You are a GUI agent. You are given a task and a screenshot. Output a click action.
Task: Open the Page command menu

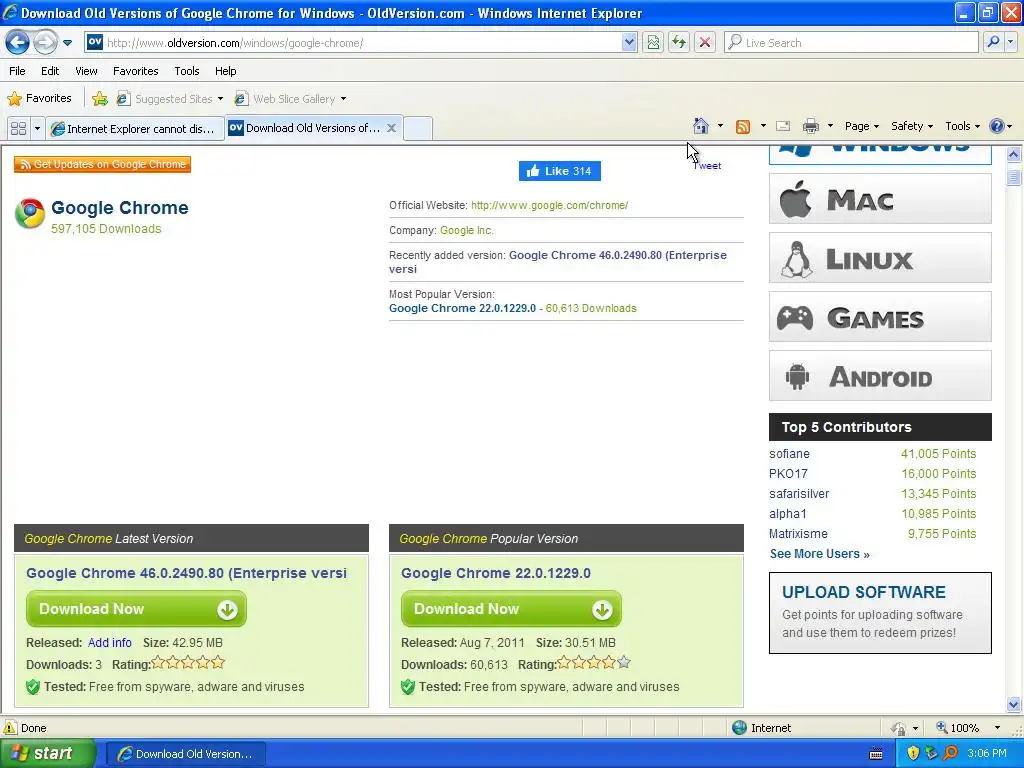pos(862,126)
